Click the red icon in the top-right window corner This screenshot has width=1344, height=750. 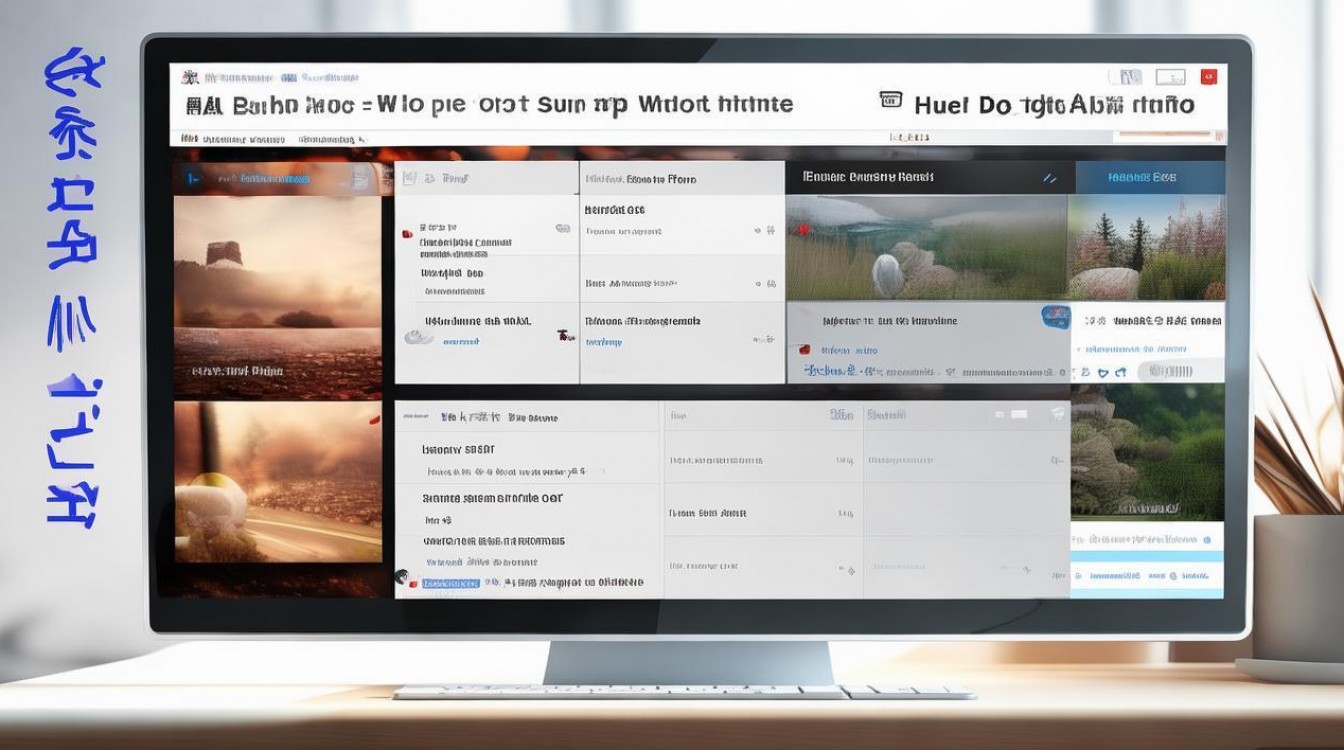pos(1208,77)
